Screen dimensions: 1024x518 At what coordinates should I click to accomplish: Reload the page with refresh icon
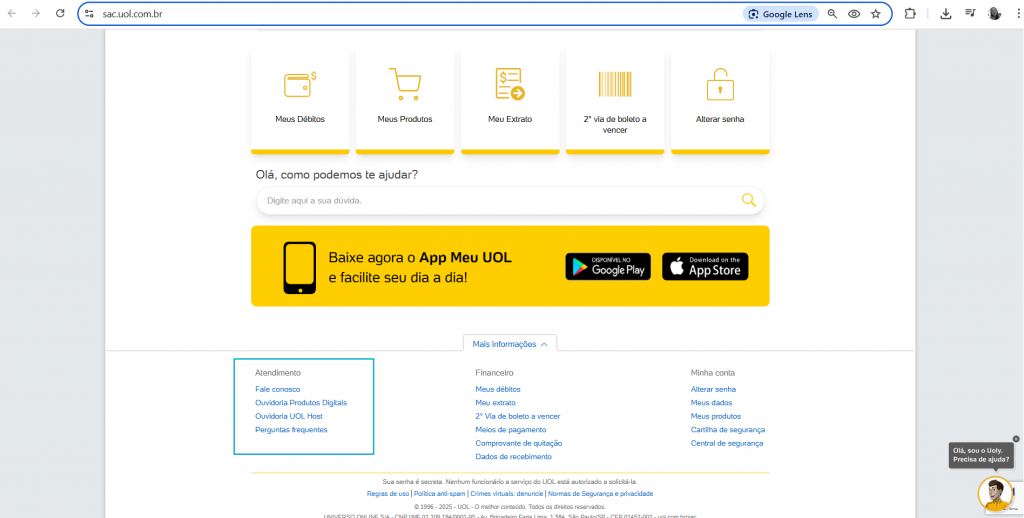point(60,14)
